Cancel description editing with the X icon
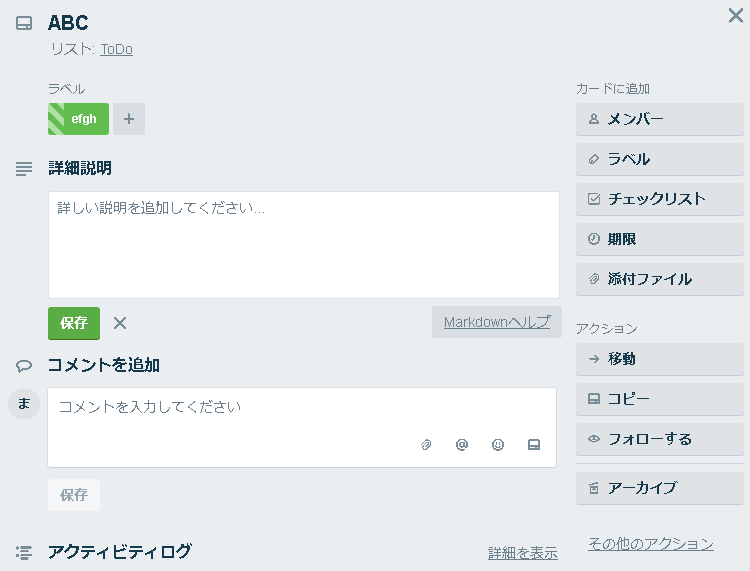 120,323
